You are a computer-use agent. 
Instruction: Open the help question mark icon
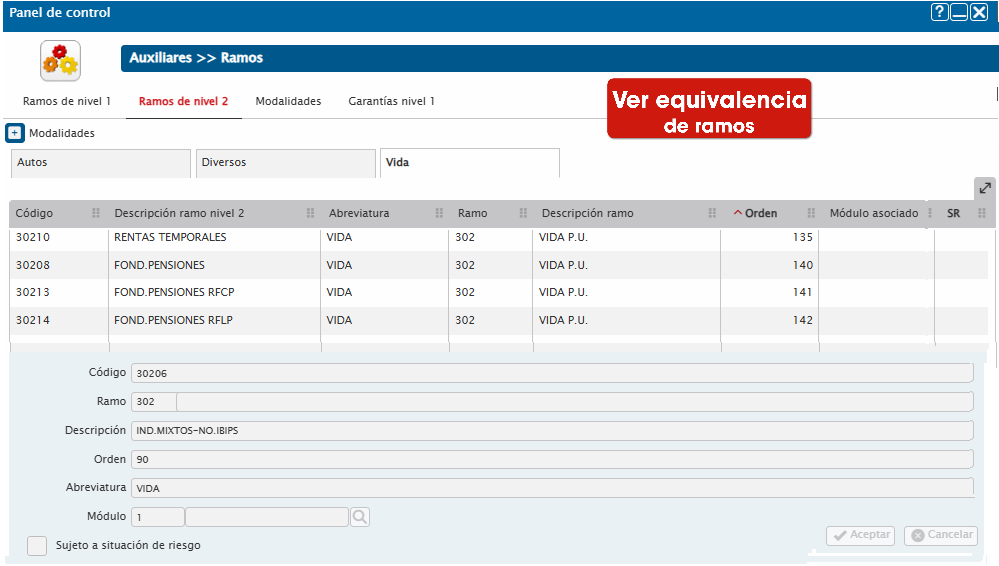[x=939, y=12]
